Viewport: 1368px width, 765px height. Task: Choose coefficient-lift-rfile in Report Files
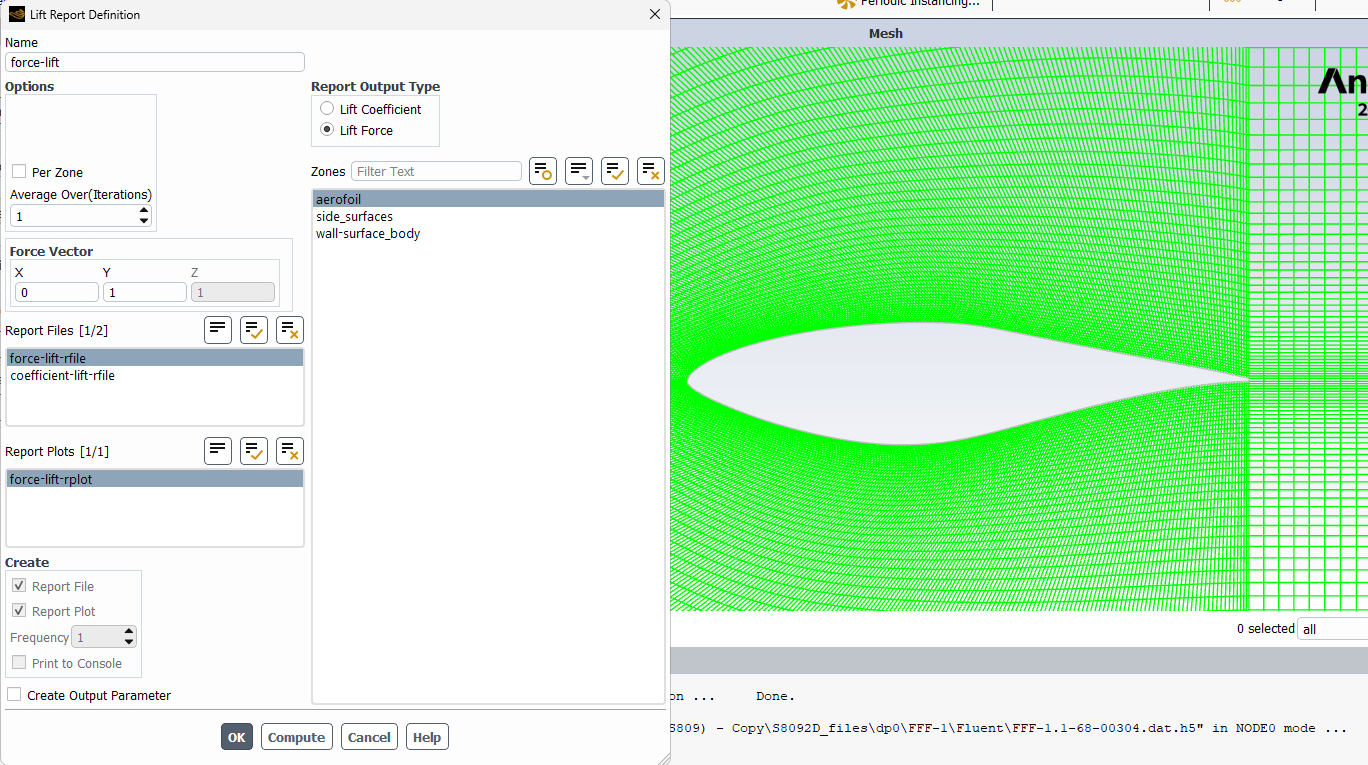pos(62,375)
